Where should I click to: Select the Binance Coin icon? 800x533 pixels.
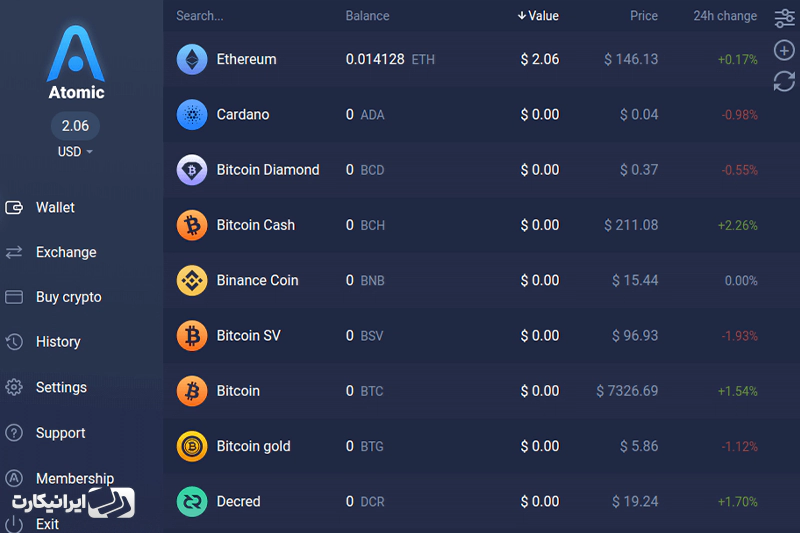(192, 281)
